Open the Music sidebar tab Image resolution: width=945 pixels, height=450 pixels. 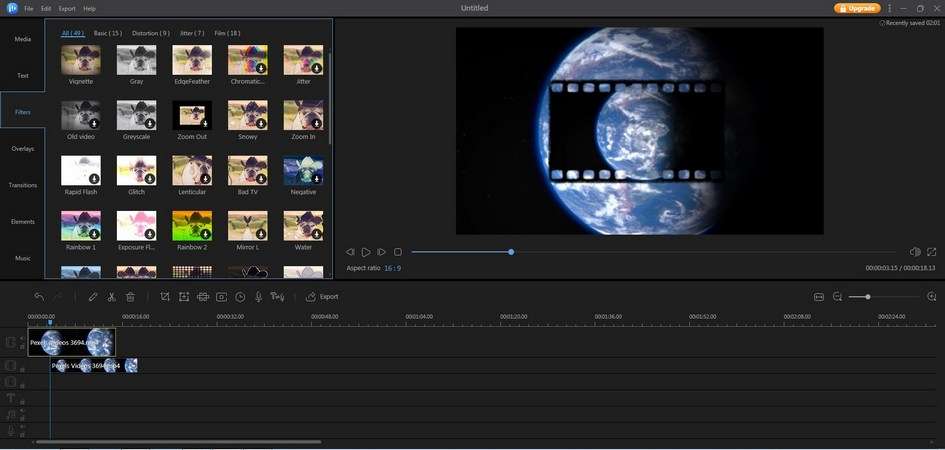[22, 258]
